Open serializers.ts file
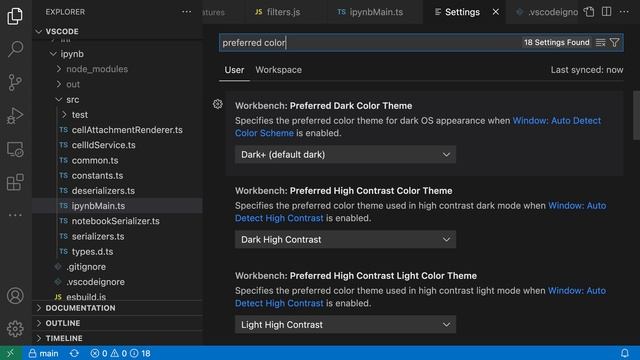The width and height of the screenshot is (640, 360). 118,236
